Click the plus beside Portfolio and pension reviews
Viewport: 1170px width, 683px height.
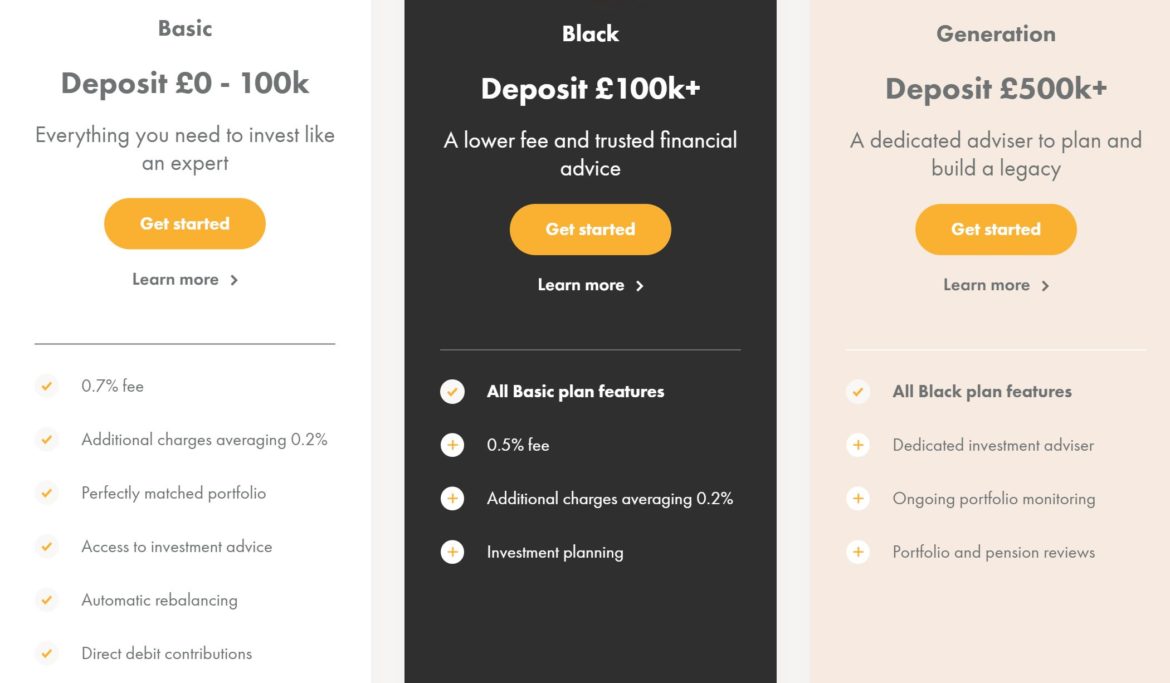click(858, 551)
